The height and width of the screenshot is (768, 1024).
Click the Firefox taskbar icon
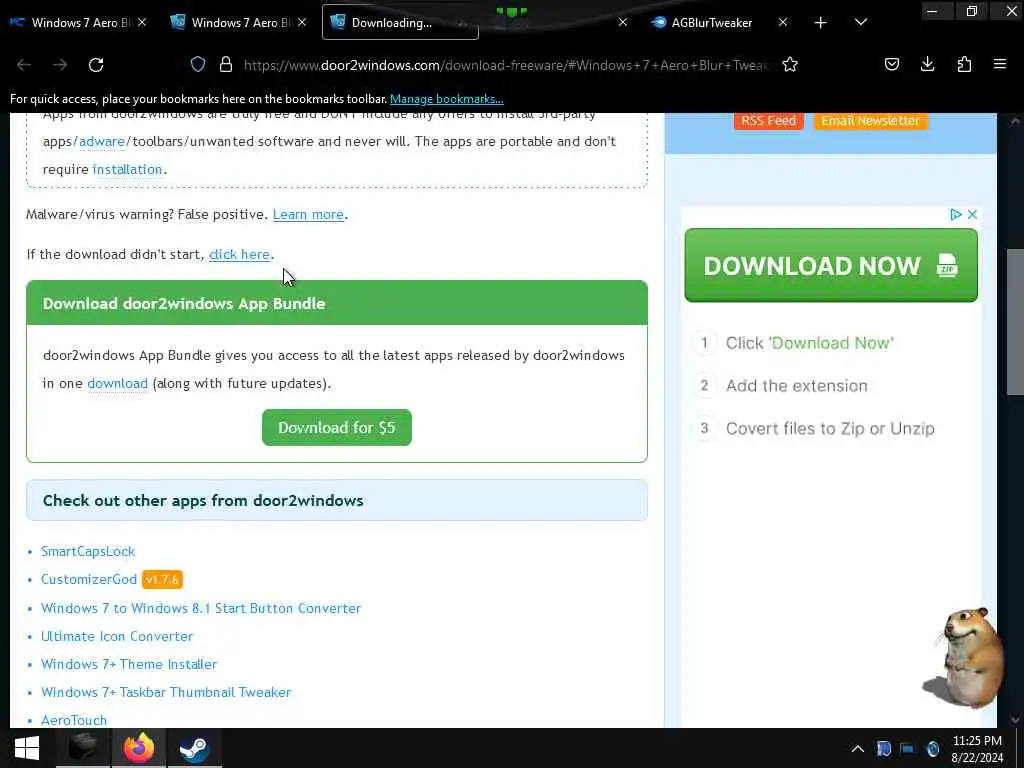[x=138, y=748]
